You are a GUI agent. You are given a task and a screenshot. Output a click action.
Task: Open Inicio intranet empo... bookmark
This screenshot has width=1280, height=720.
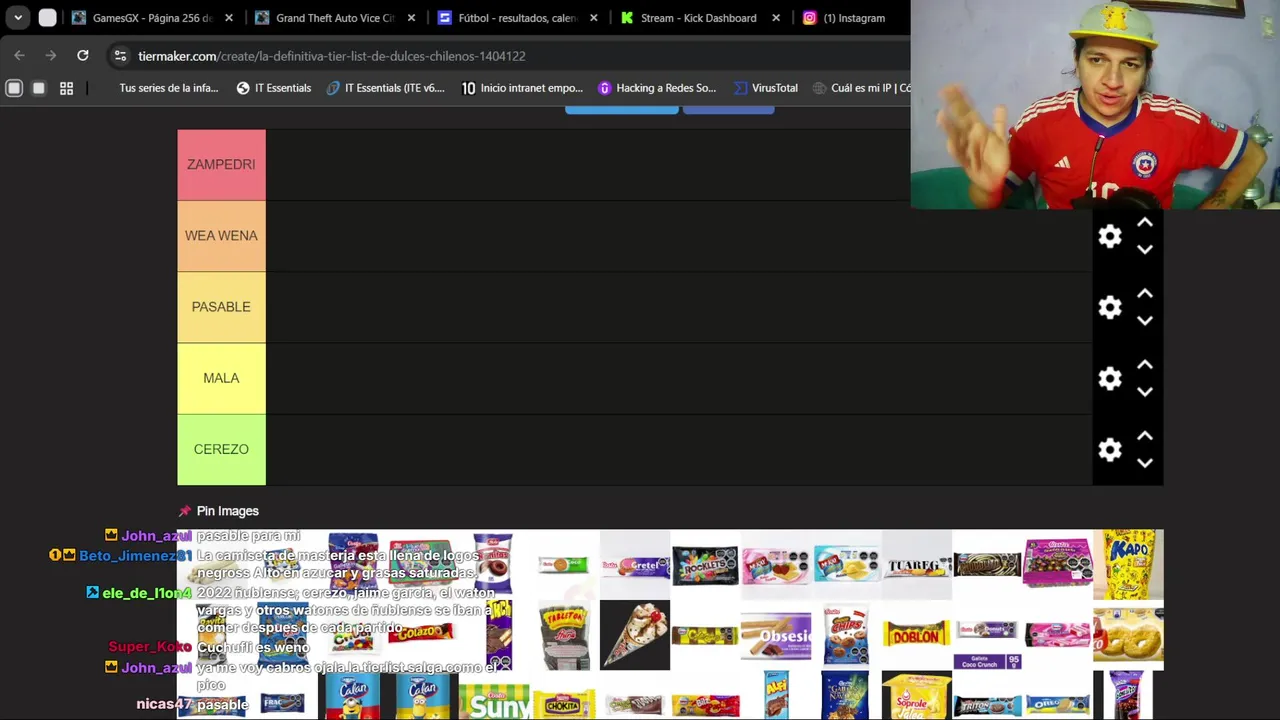pyautogui.click(x=522, y=88)
